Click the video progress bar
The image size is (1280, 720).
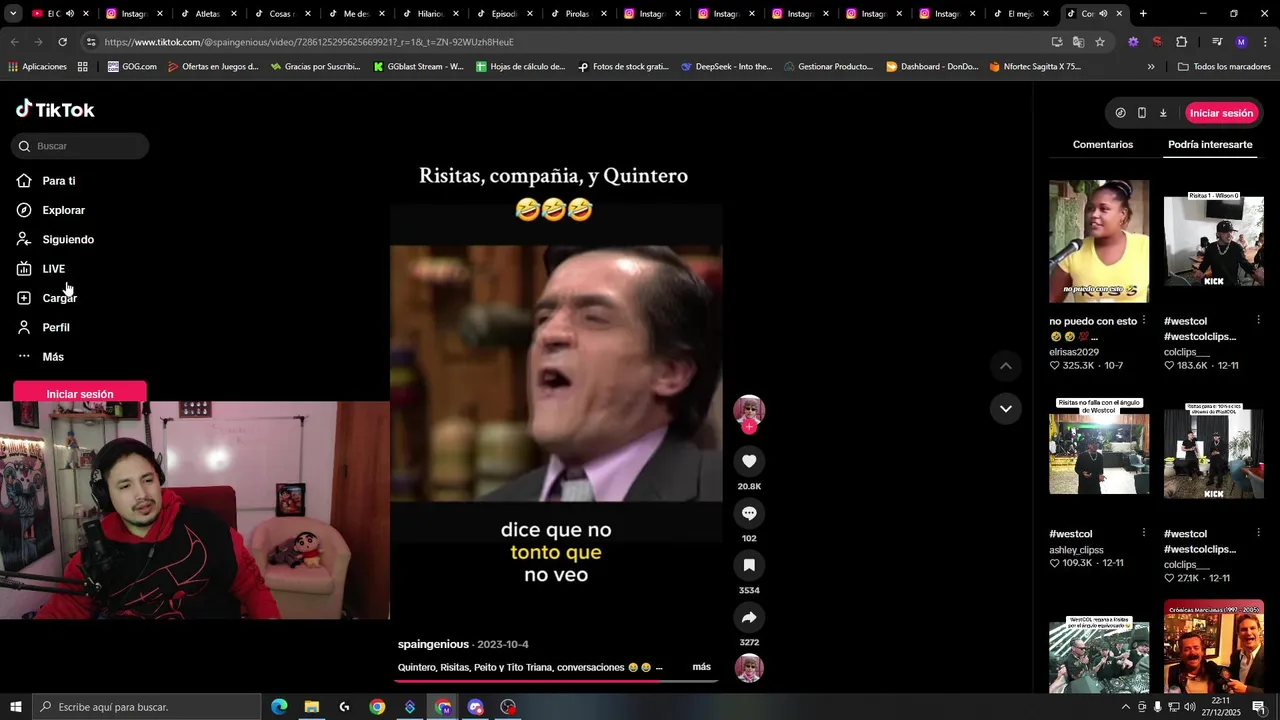click(x=556, y=681)
